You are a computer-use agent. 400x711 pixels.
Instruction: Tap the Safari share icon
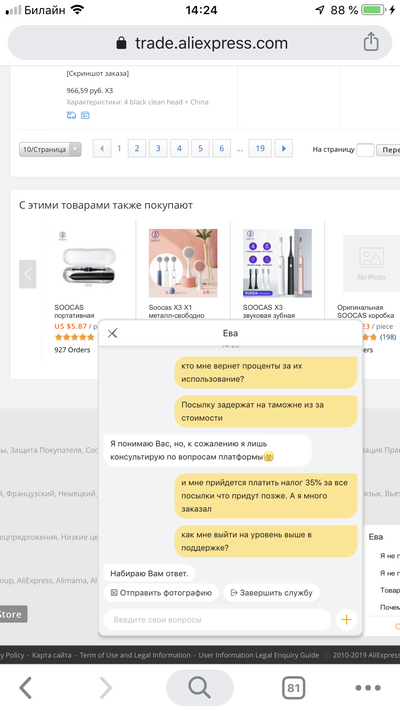[371, 42]
